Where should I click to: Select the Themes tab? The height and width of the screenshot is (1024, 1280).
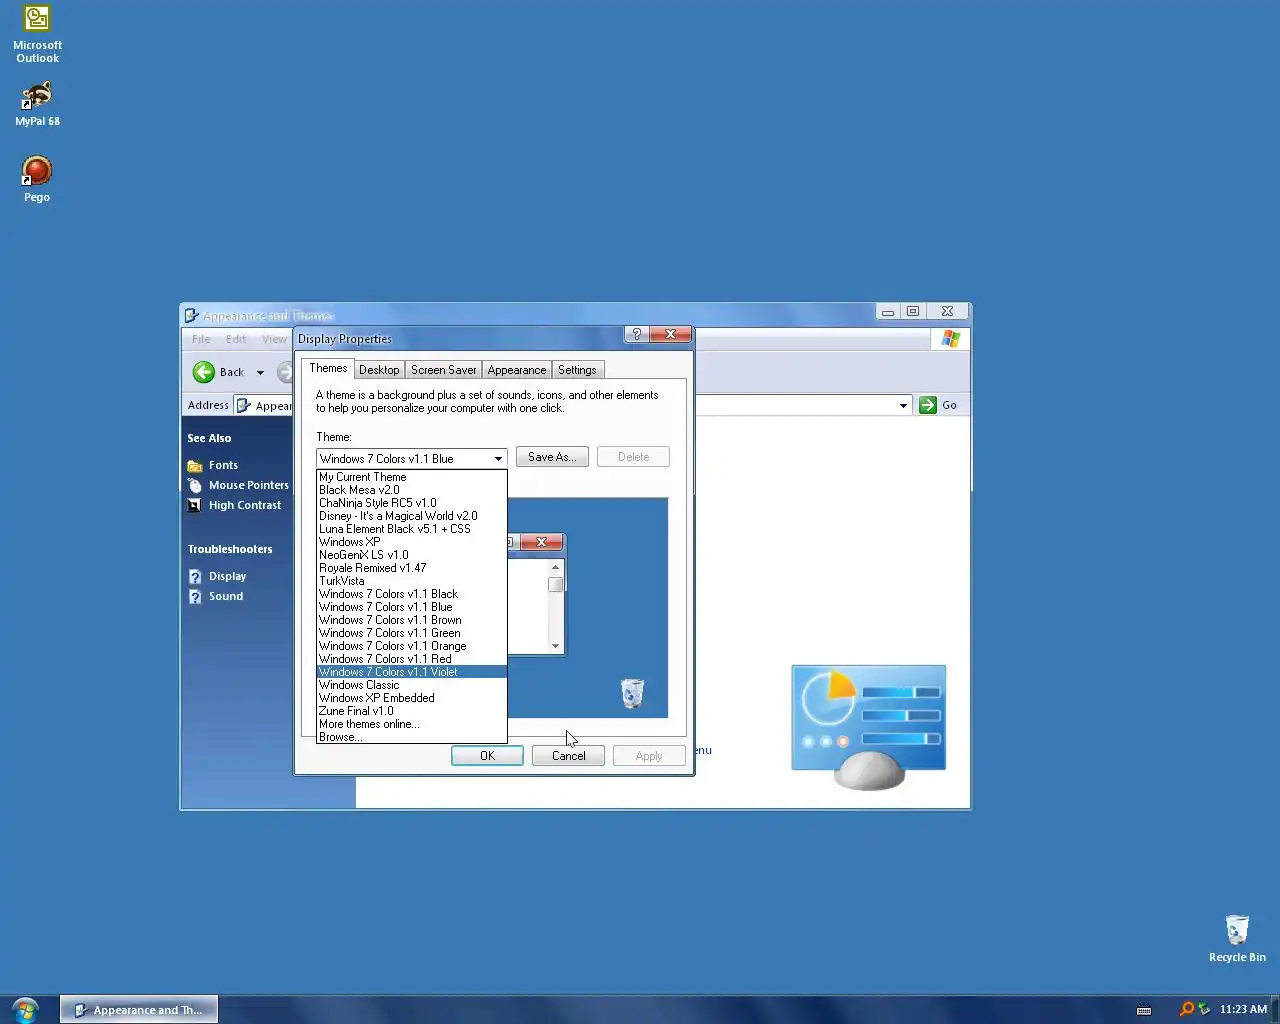(x=328, y=368)
